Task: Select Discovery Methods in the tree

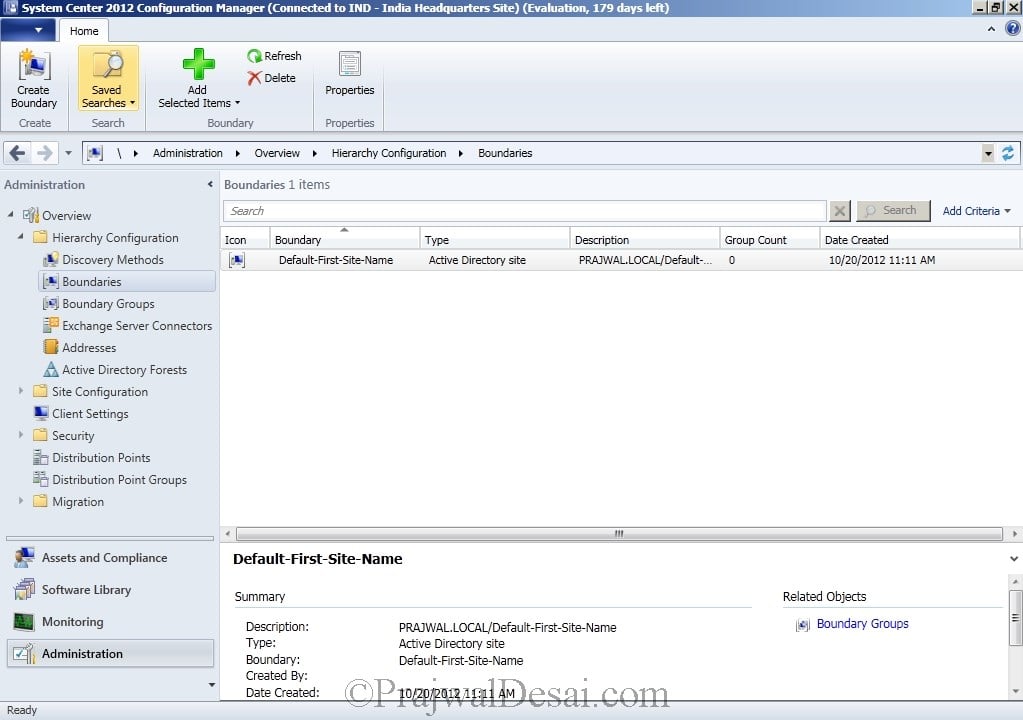Action: coord(113,260)
